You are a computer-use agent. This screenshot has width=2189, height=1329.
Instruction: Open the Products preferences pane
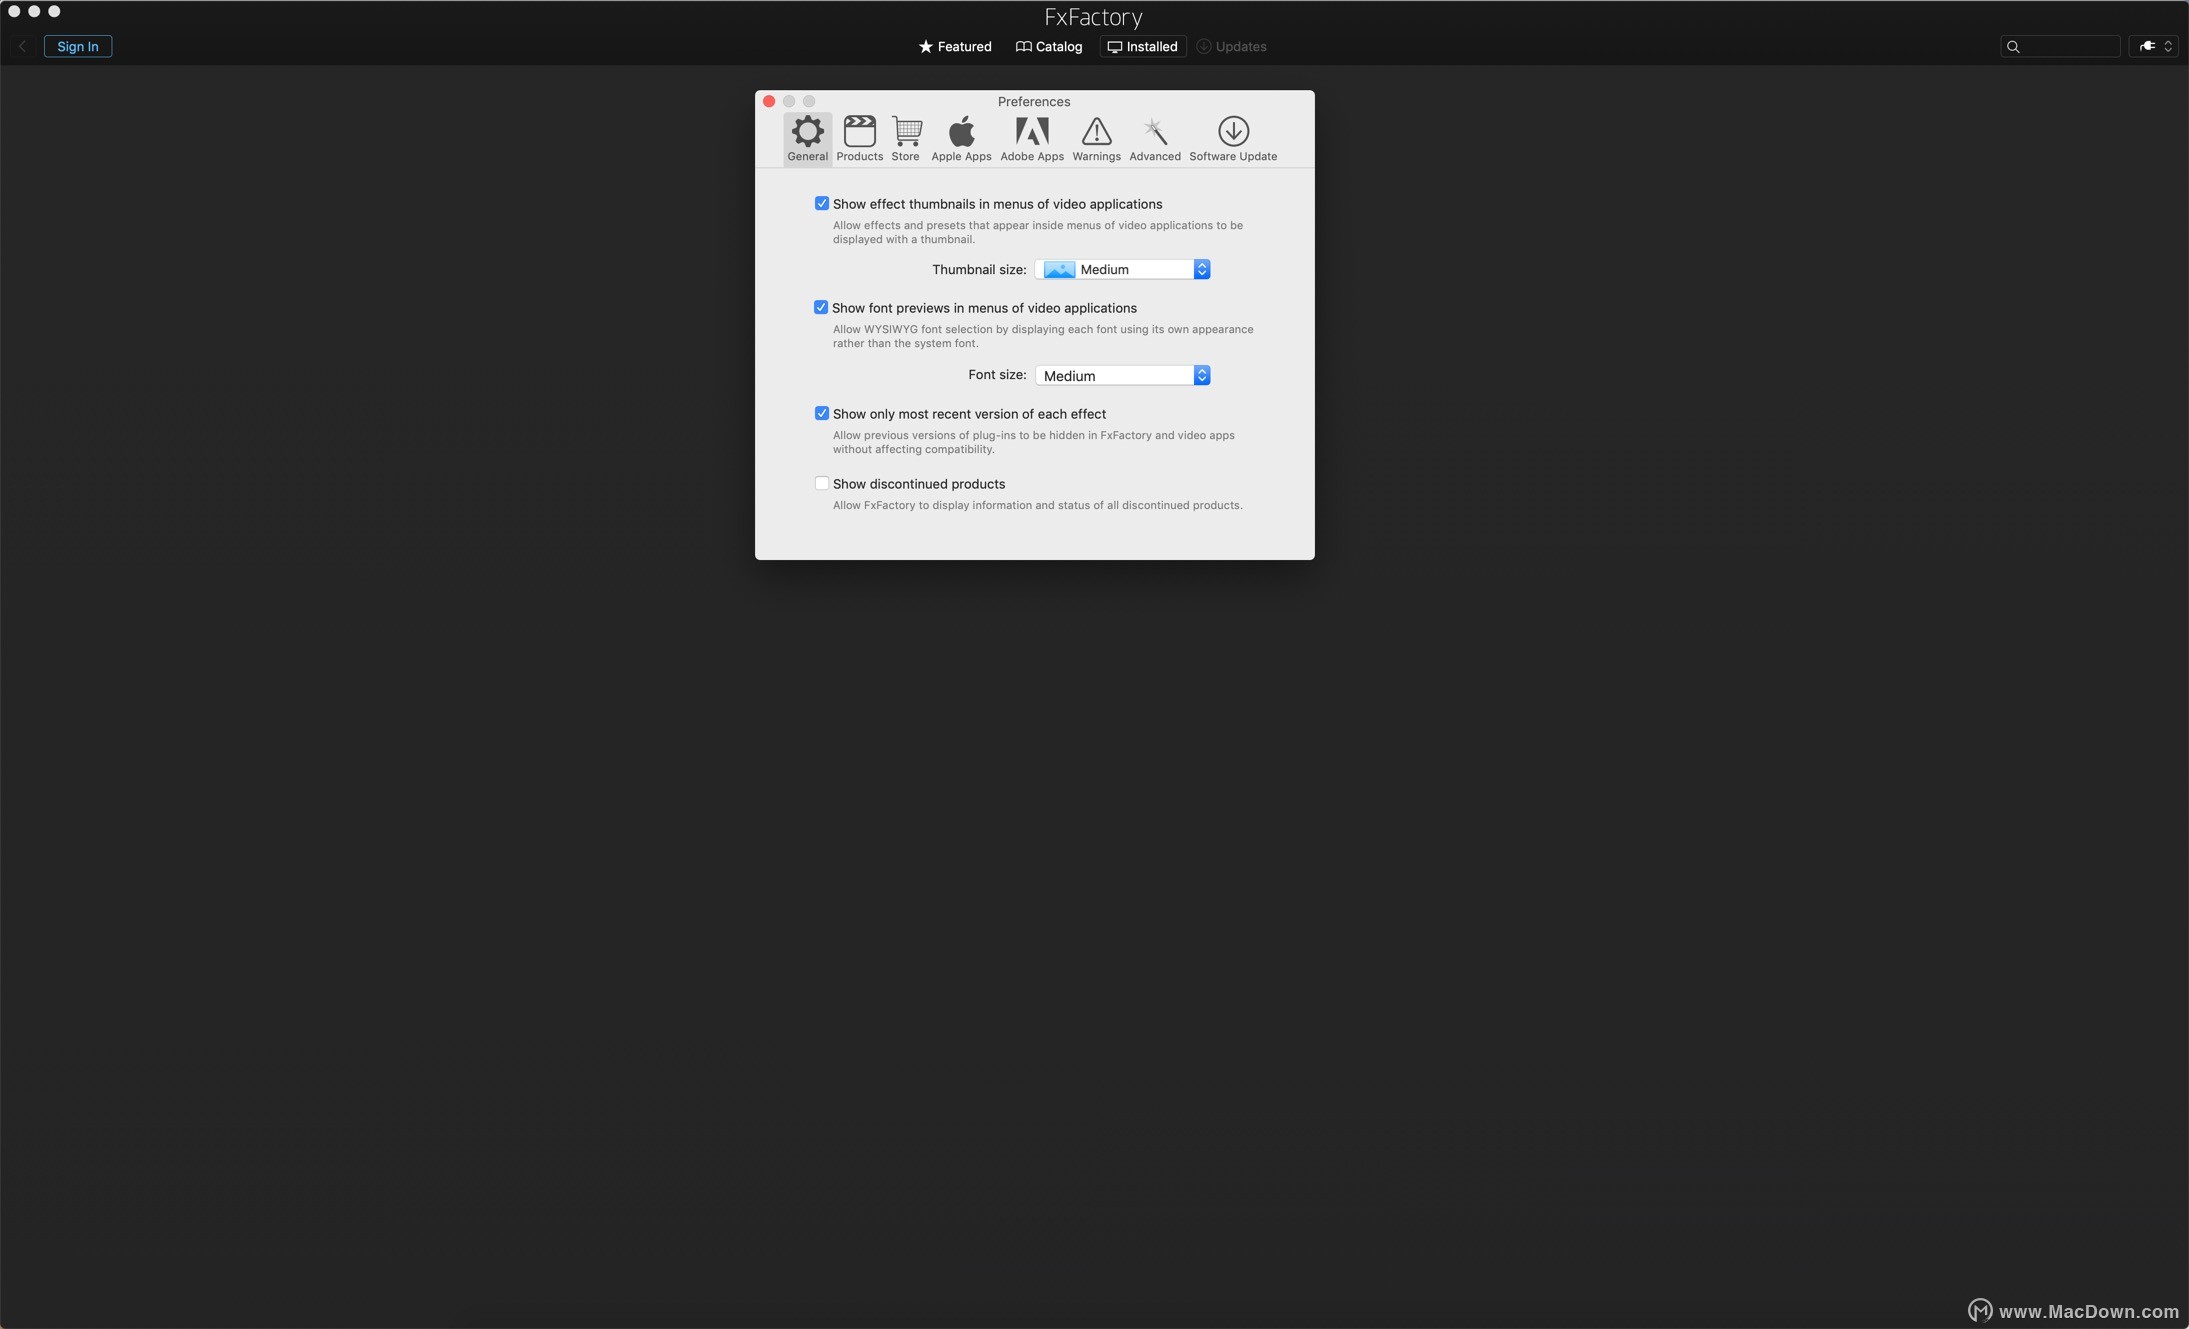pyautogui.click(x=859, y=138)
